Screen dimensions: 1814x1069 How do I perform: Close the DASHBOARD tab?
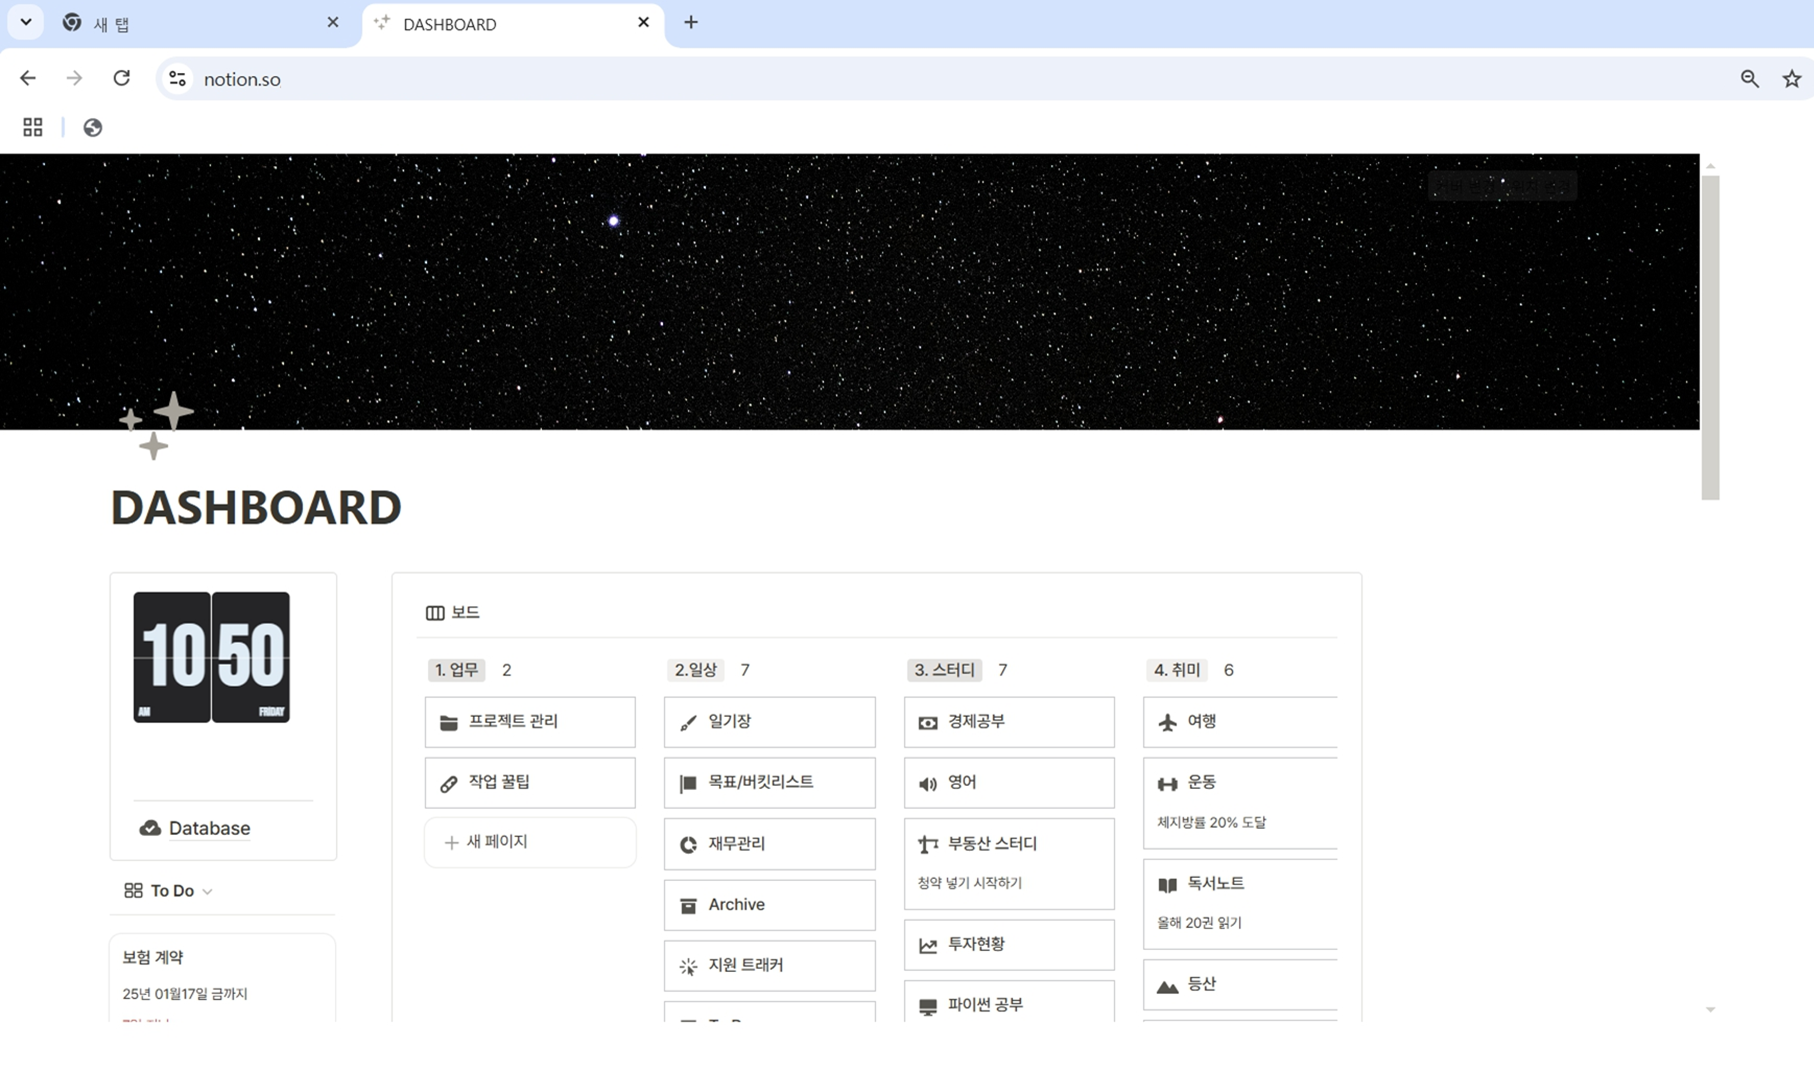643,22
